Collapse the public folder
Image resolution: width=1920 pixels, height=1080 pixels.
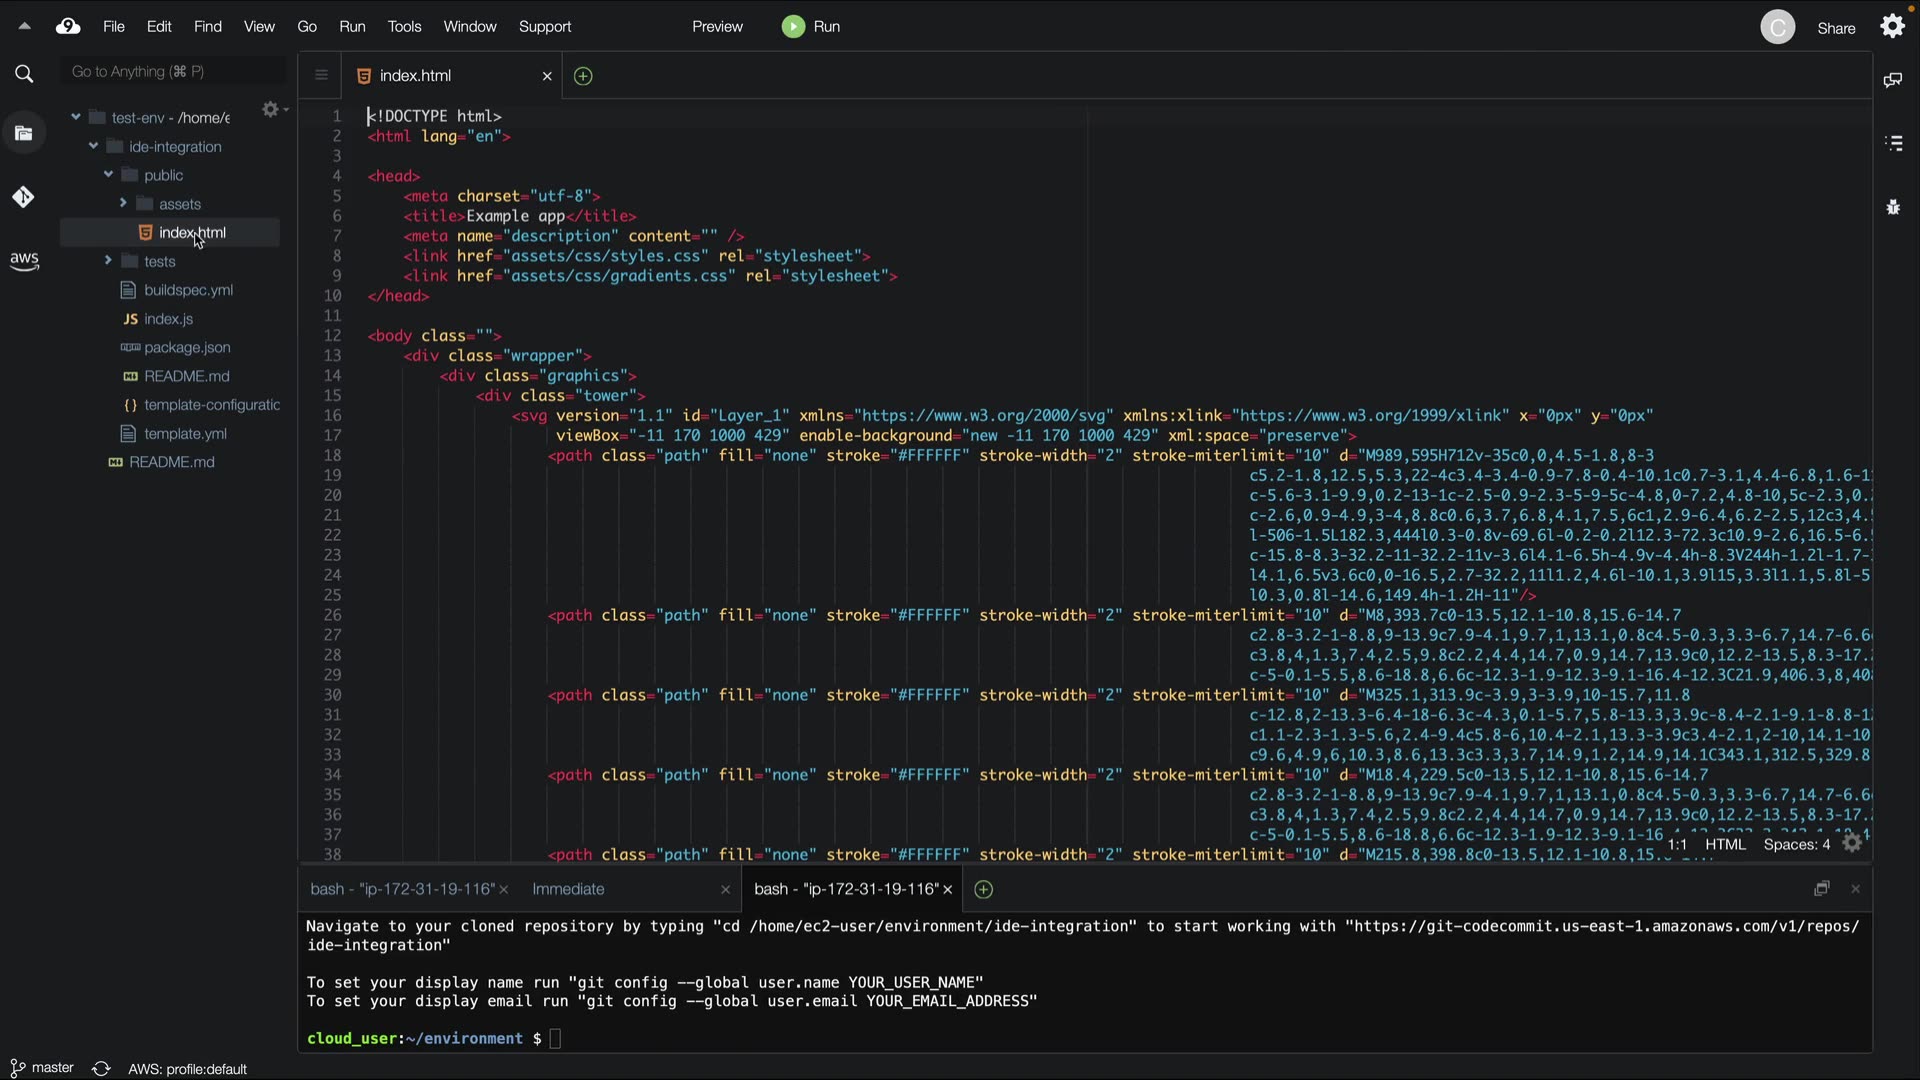(108, 175)
